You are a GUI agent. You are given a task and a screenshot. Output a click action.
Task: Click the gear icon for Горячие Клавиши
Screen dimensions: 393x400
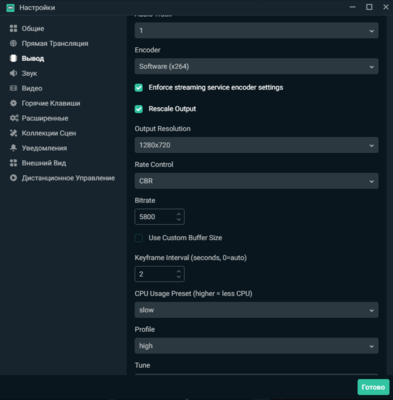(13, 103)
